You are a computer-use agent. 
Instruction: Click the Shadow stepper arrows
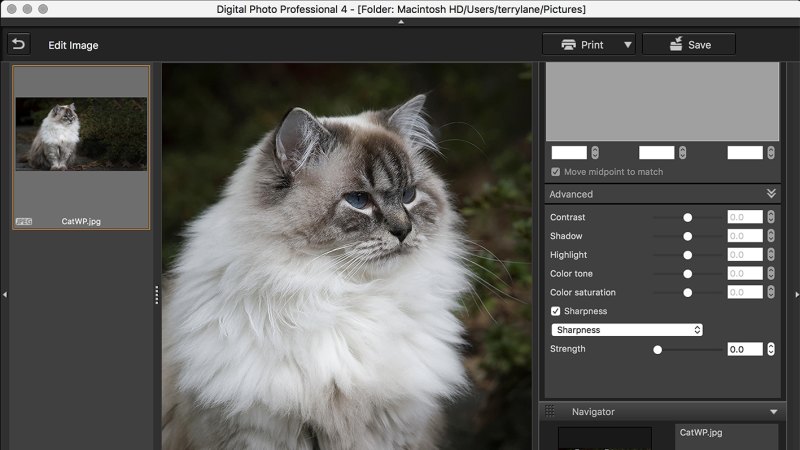[x=771, y=236]
